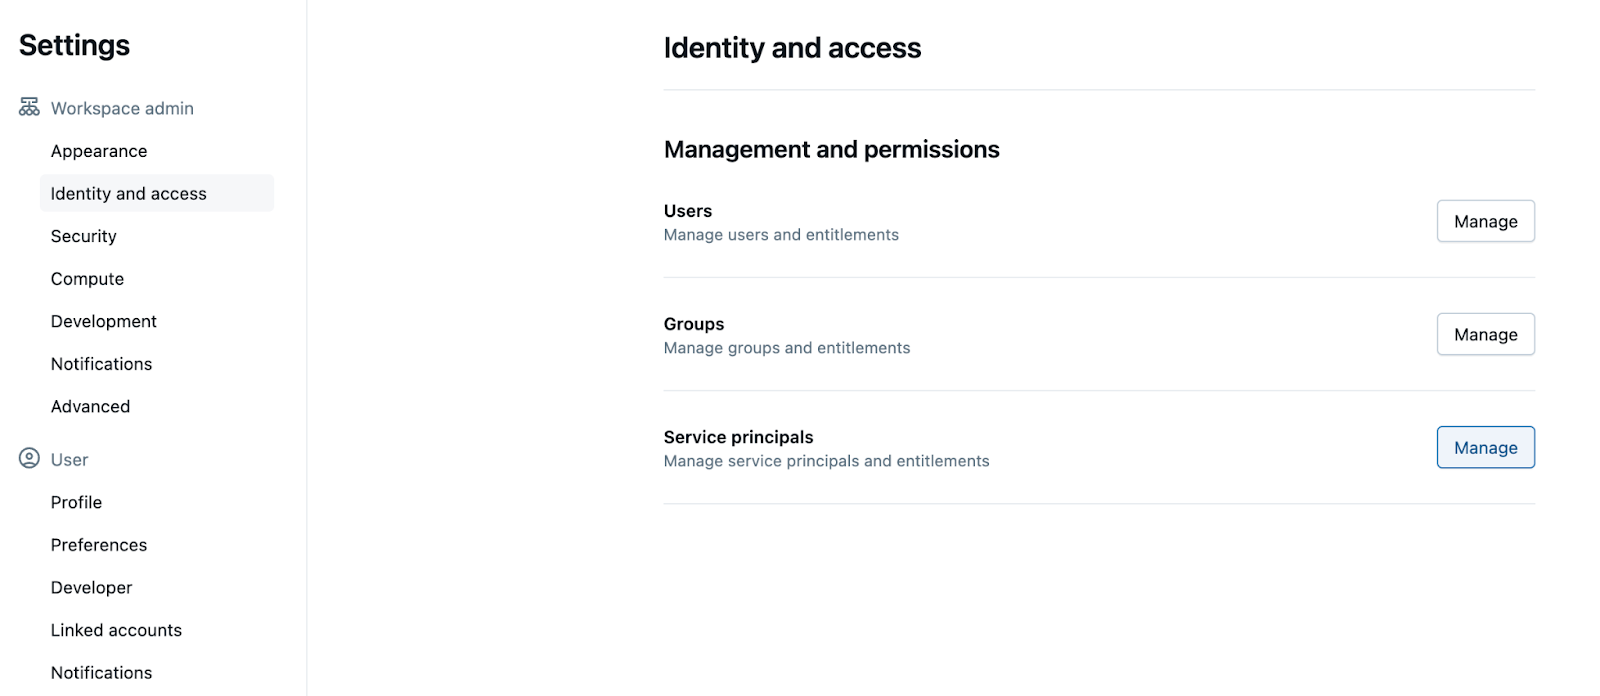Open the Compute settings page
The image size is (1600, 696).
click(x=88, y=279)
